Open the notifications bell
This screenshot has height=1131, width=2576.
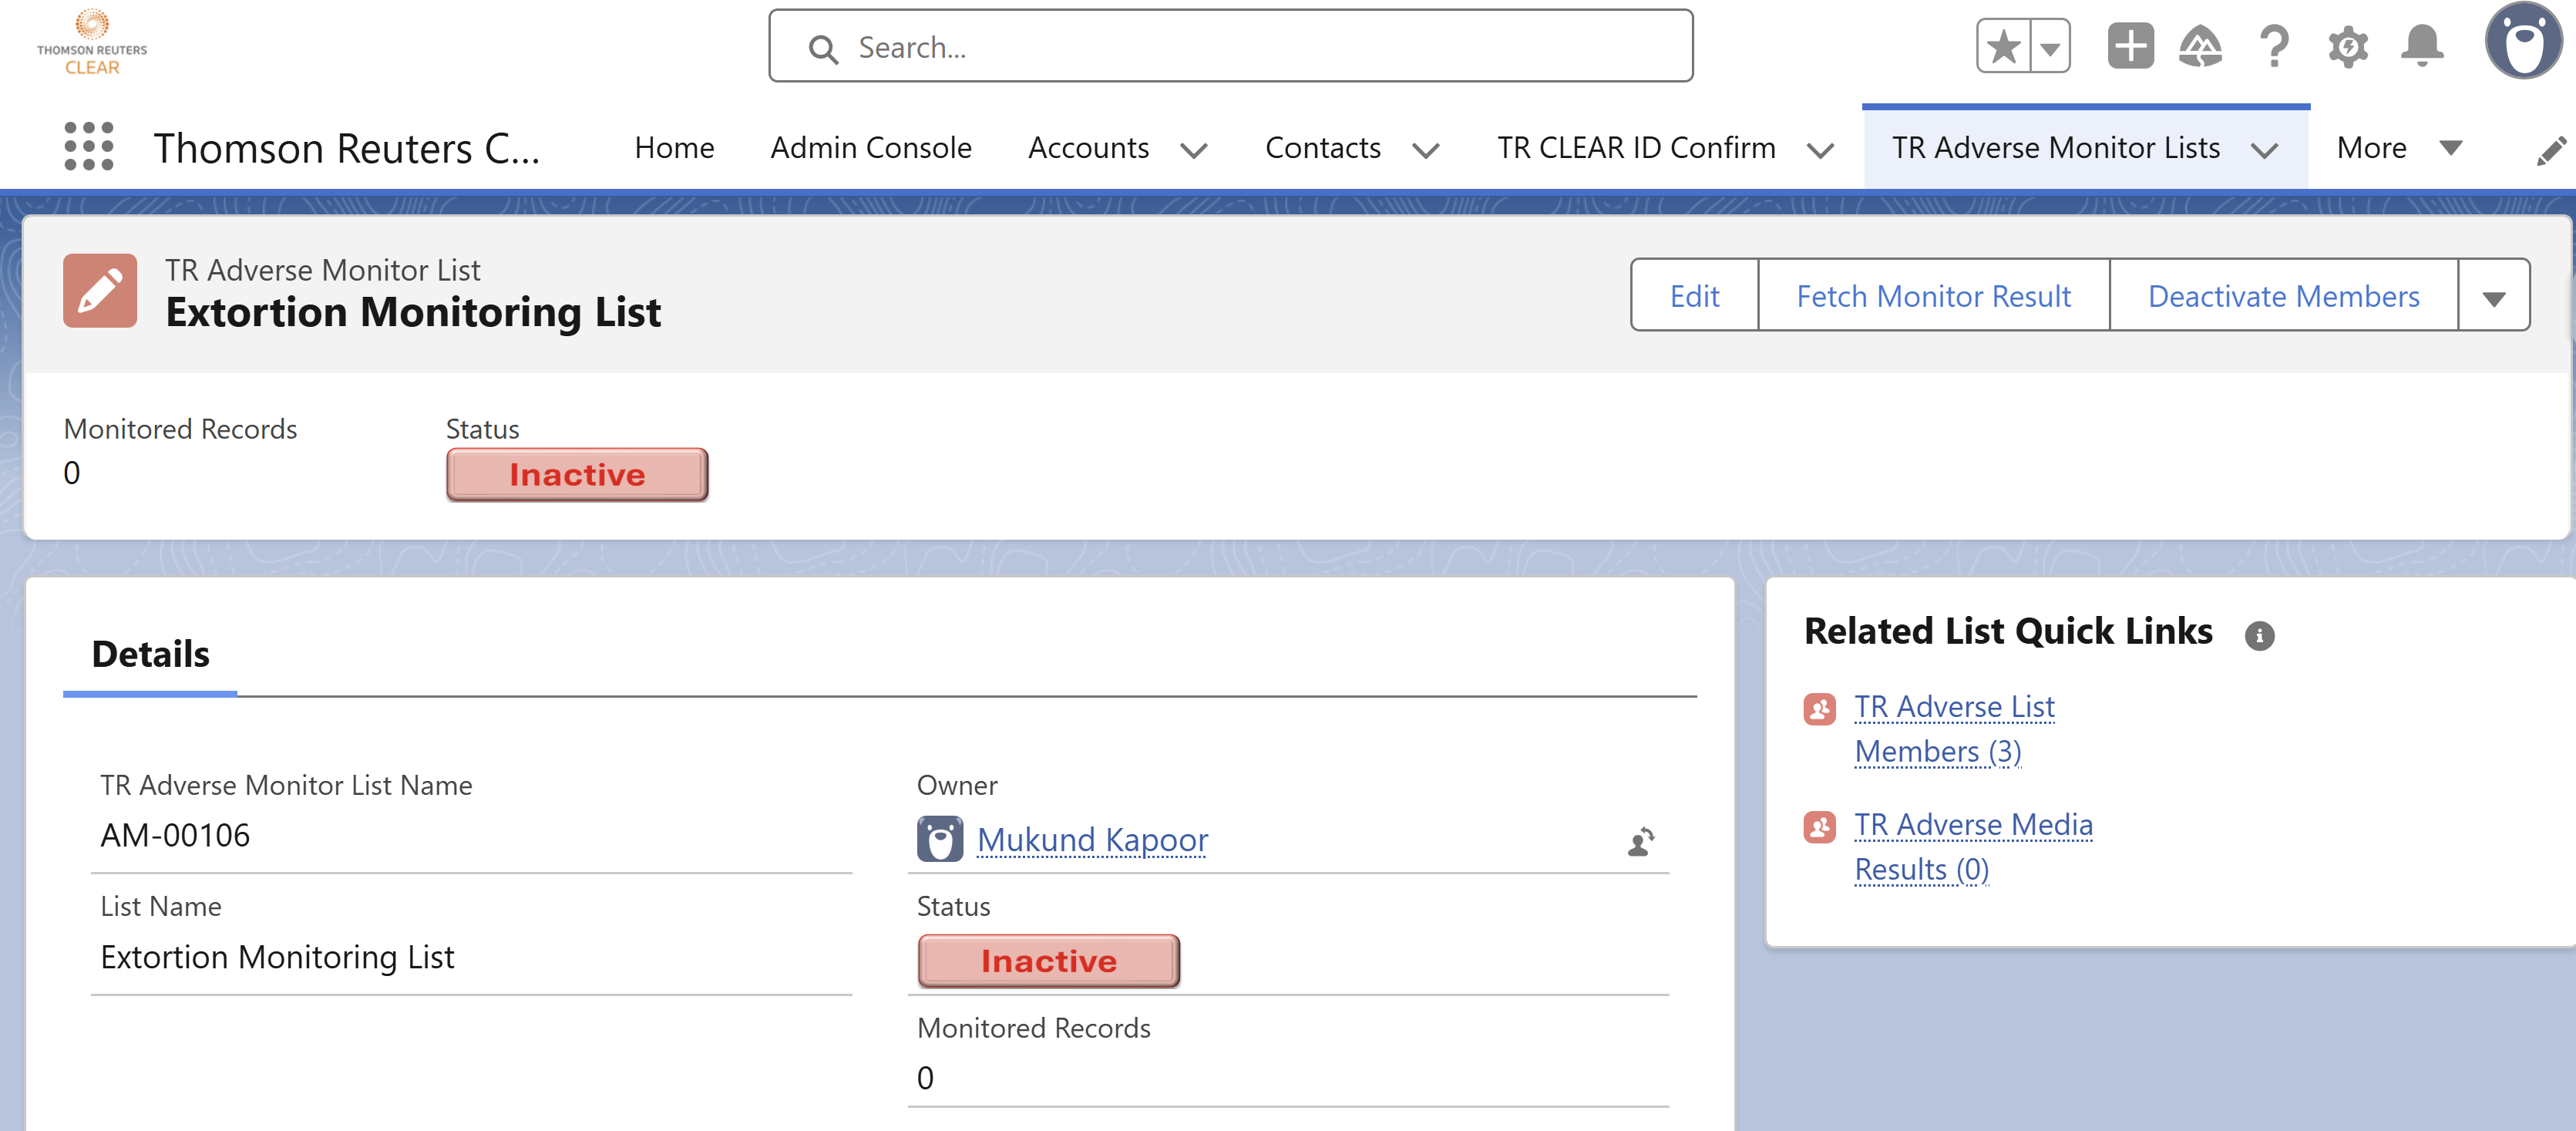(x=2422, y=46)
